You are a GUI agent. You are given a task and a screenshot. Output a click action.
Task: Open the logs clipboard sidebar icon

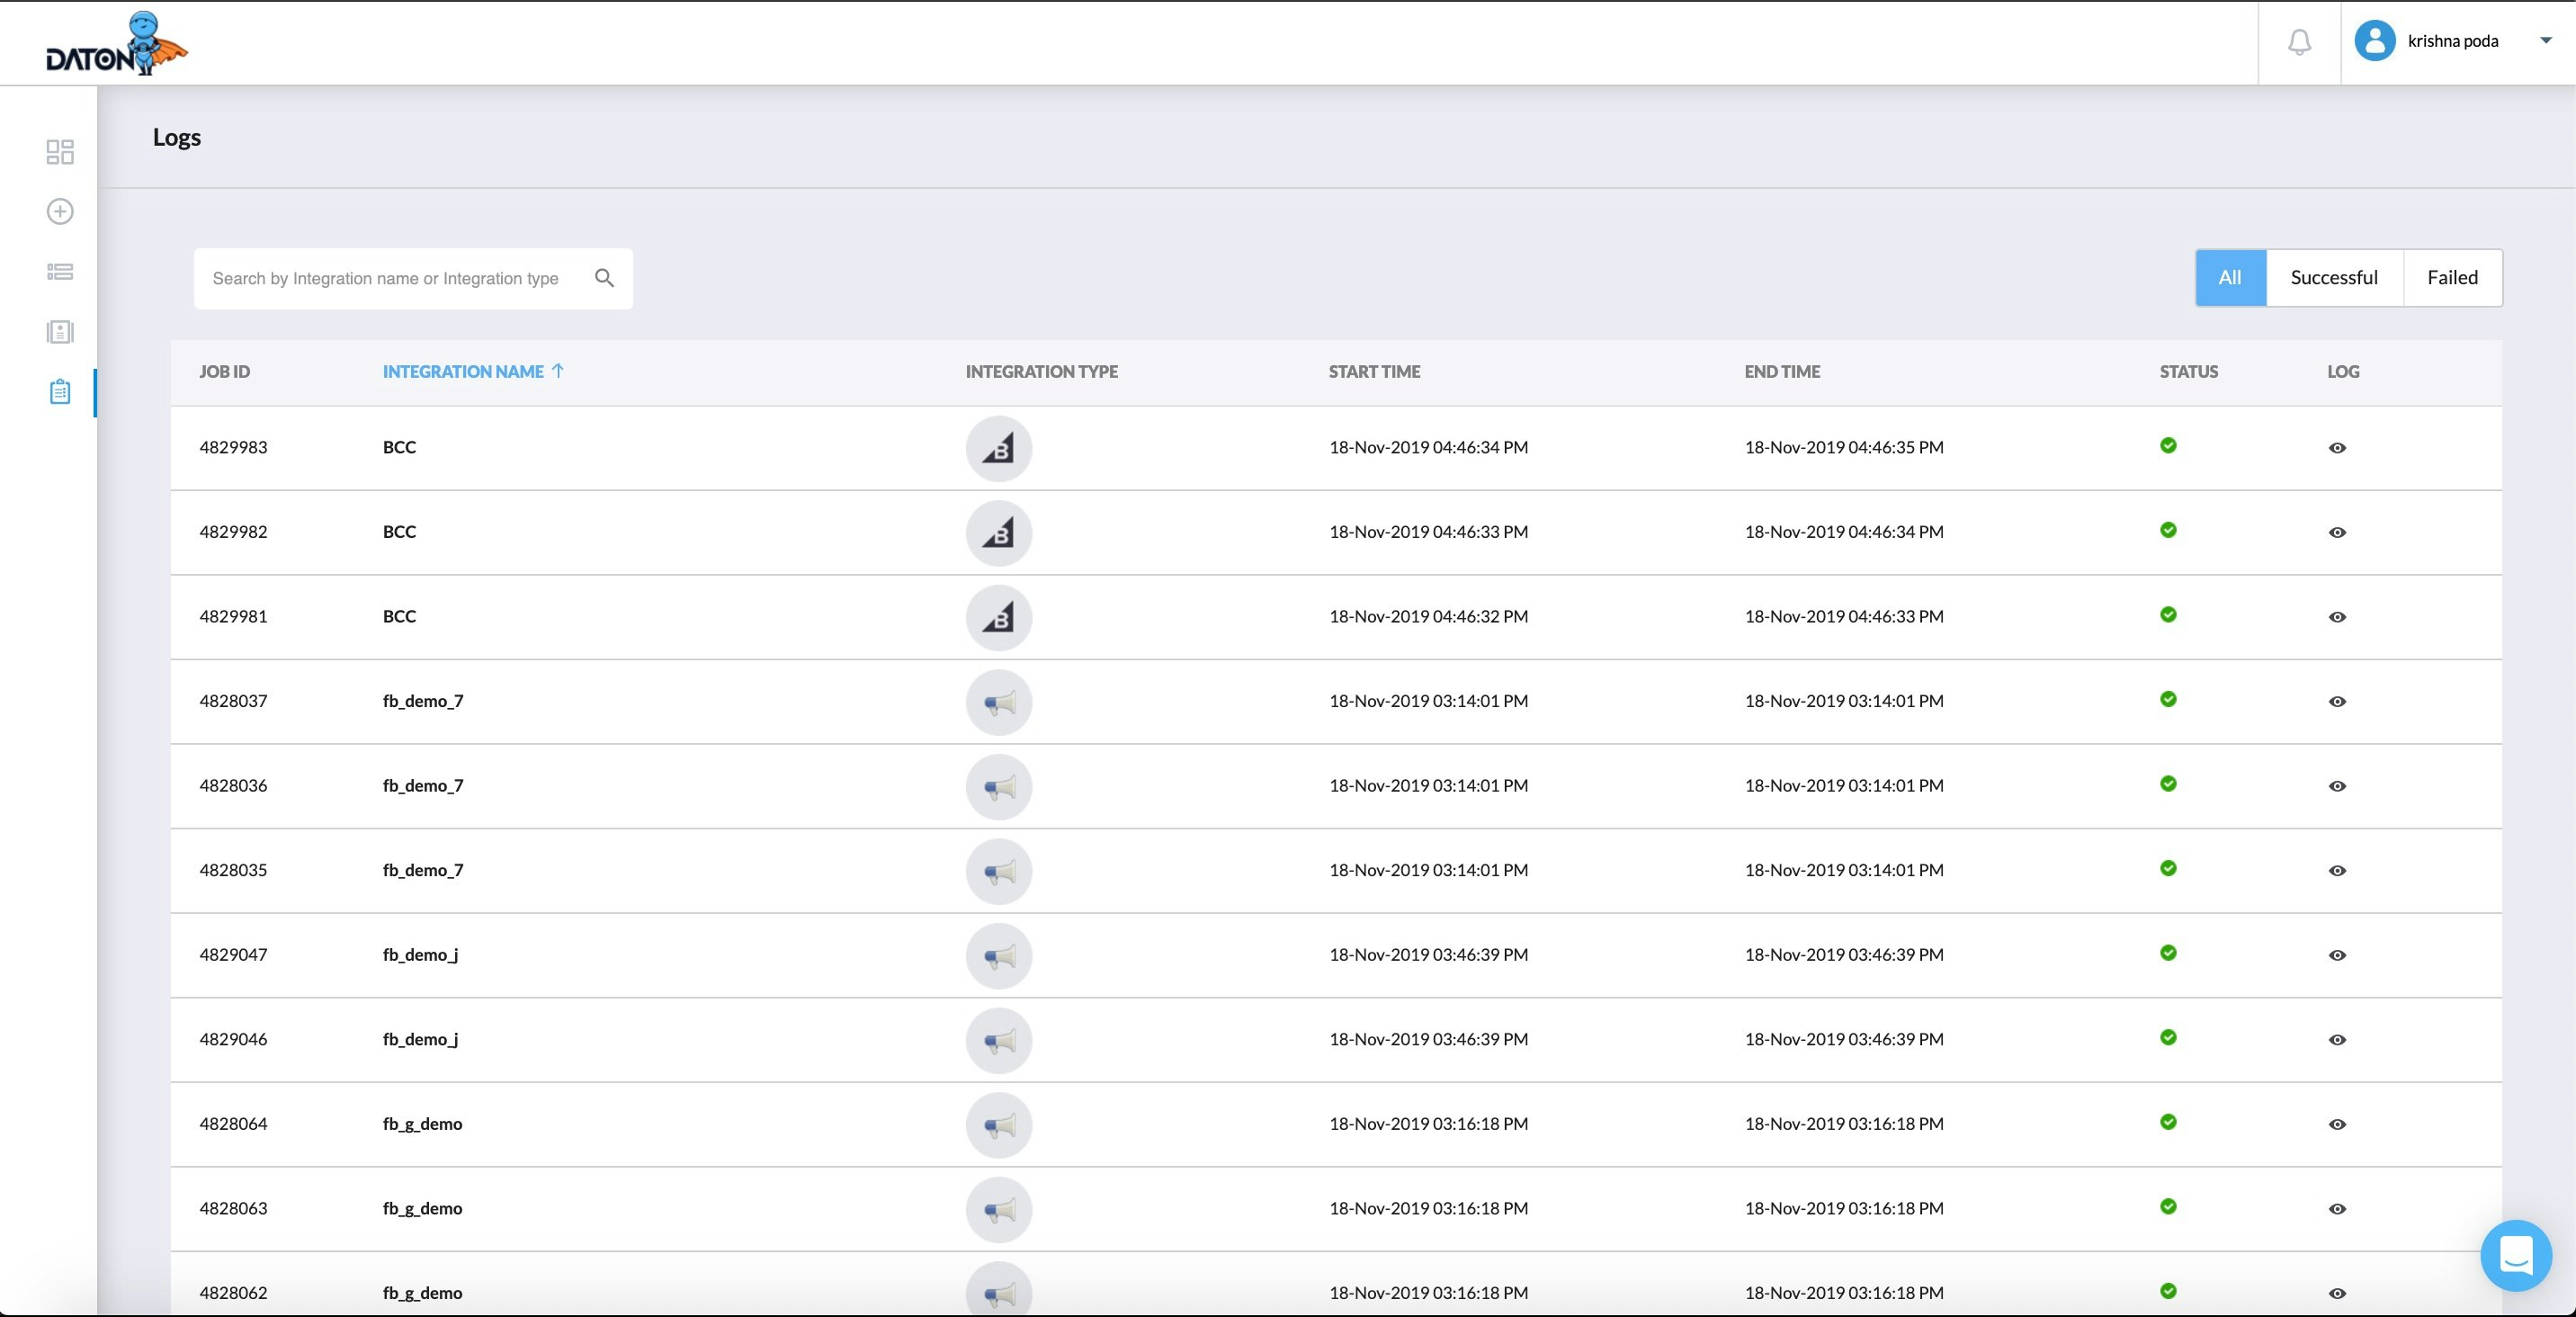click(x=60, y=392)
